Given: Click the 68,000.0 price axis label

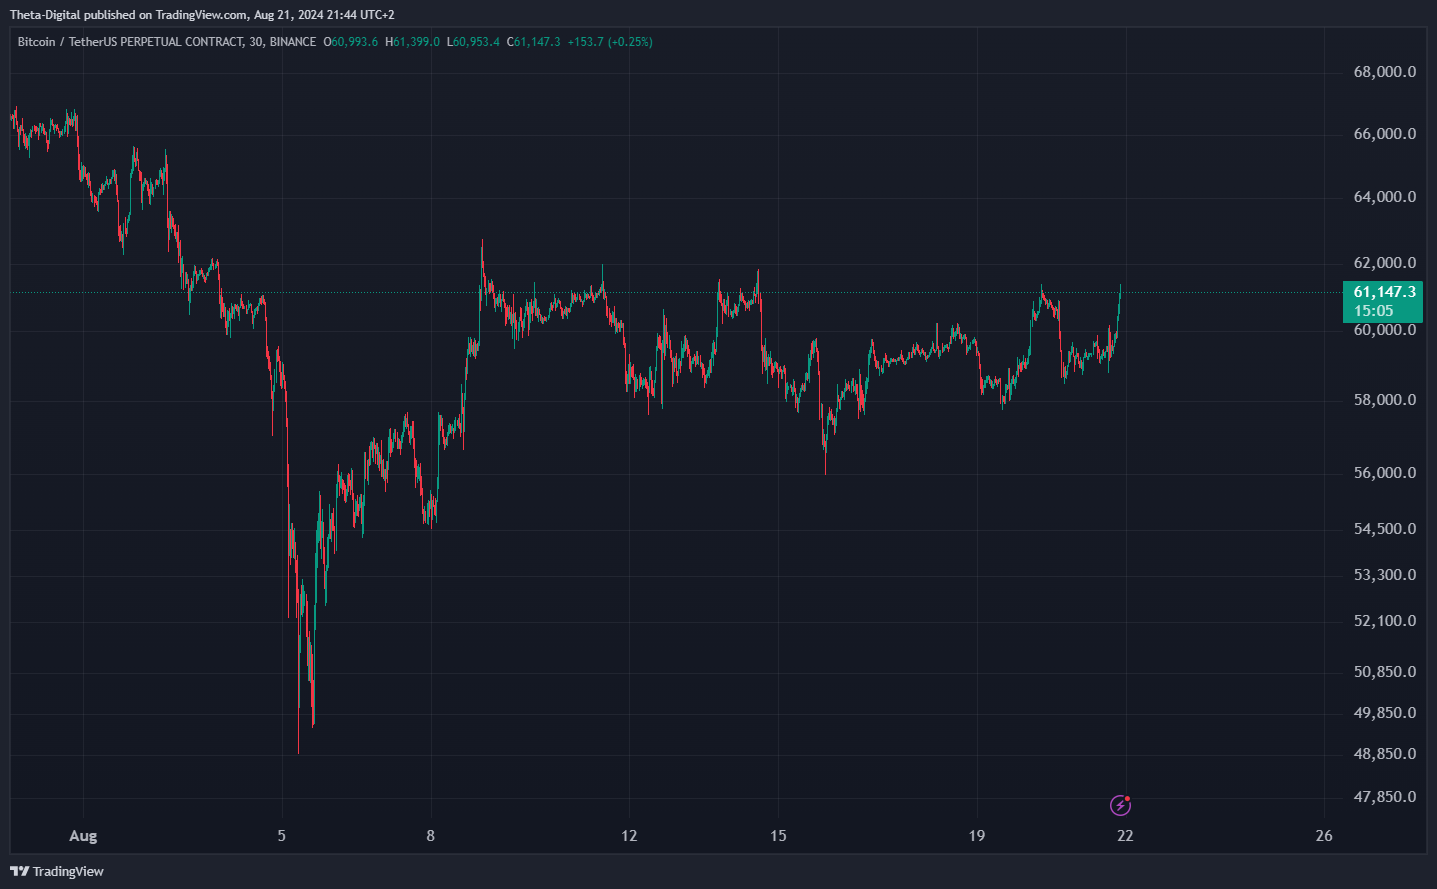Looking at the screenshot, I should tap(1384, 72).
